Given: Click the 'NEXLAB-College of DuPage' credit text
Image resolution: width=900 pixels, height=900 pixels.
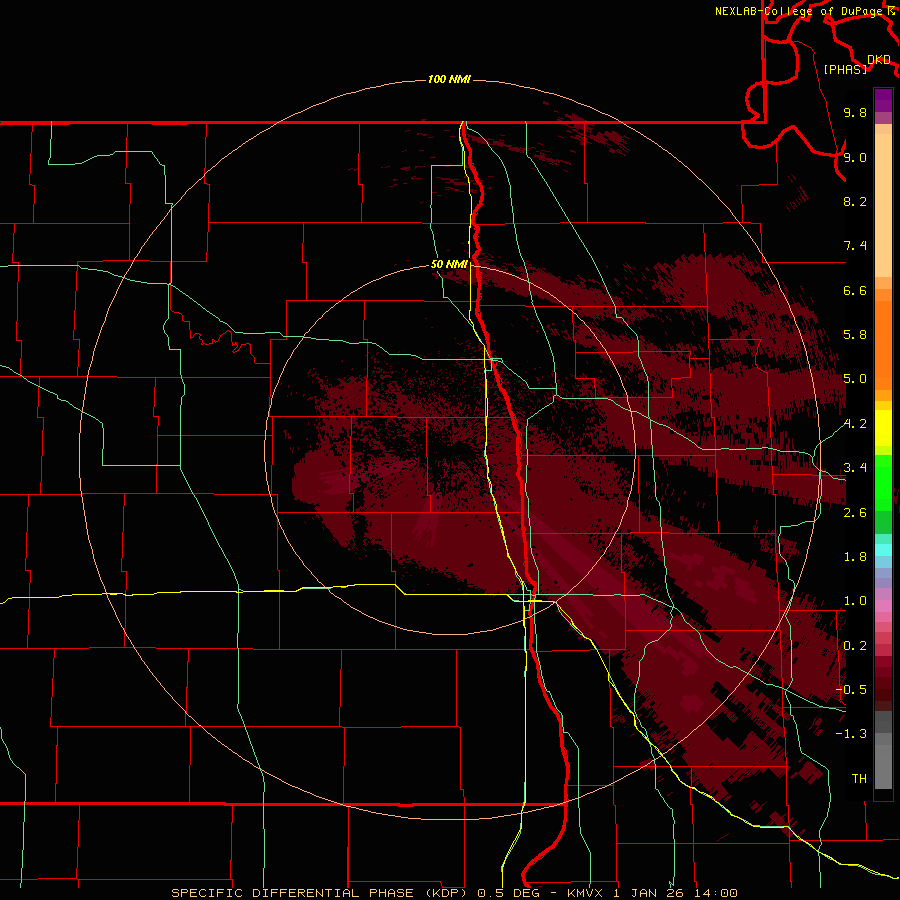Looking at the screenshot, I should (799, 11).
